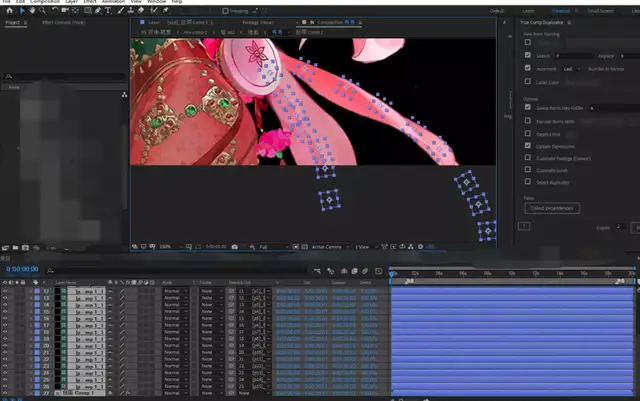Toggle motion blur icon in timeline

[x=365, y=271]
